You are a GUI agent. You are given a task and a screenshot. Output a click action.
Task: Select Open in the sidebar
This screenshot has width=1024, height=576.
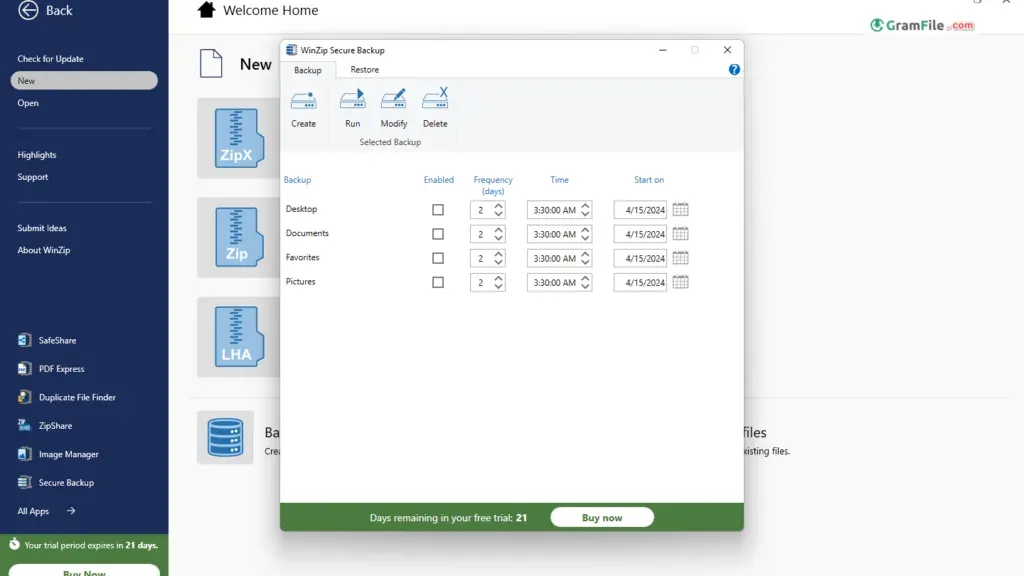[27, 103]
